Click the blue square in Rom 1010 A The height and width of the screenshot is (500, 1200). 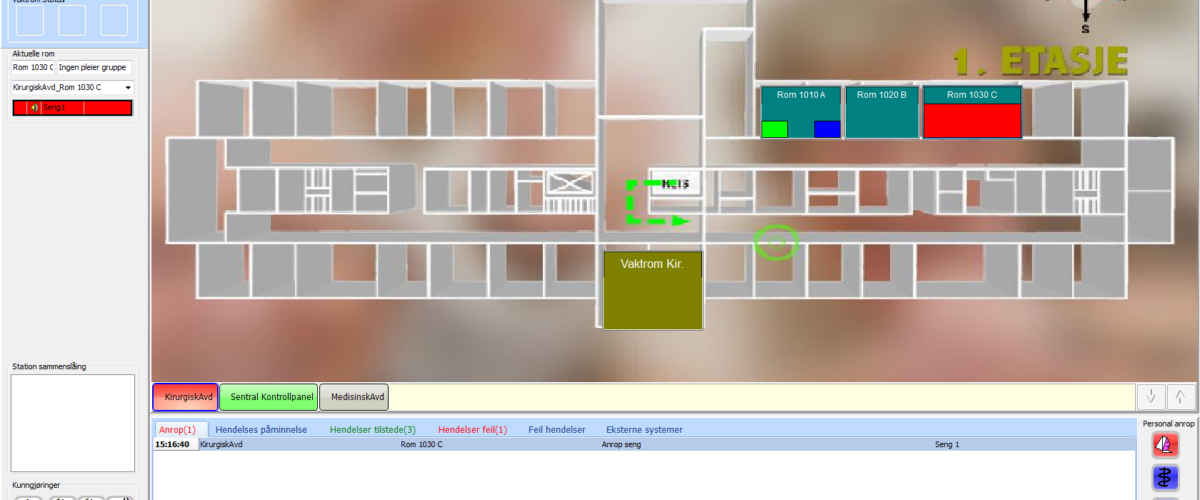click(827, 129)
